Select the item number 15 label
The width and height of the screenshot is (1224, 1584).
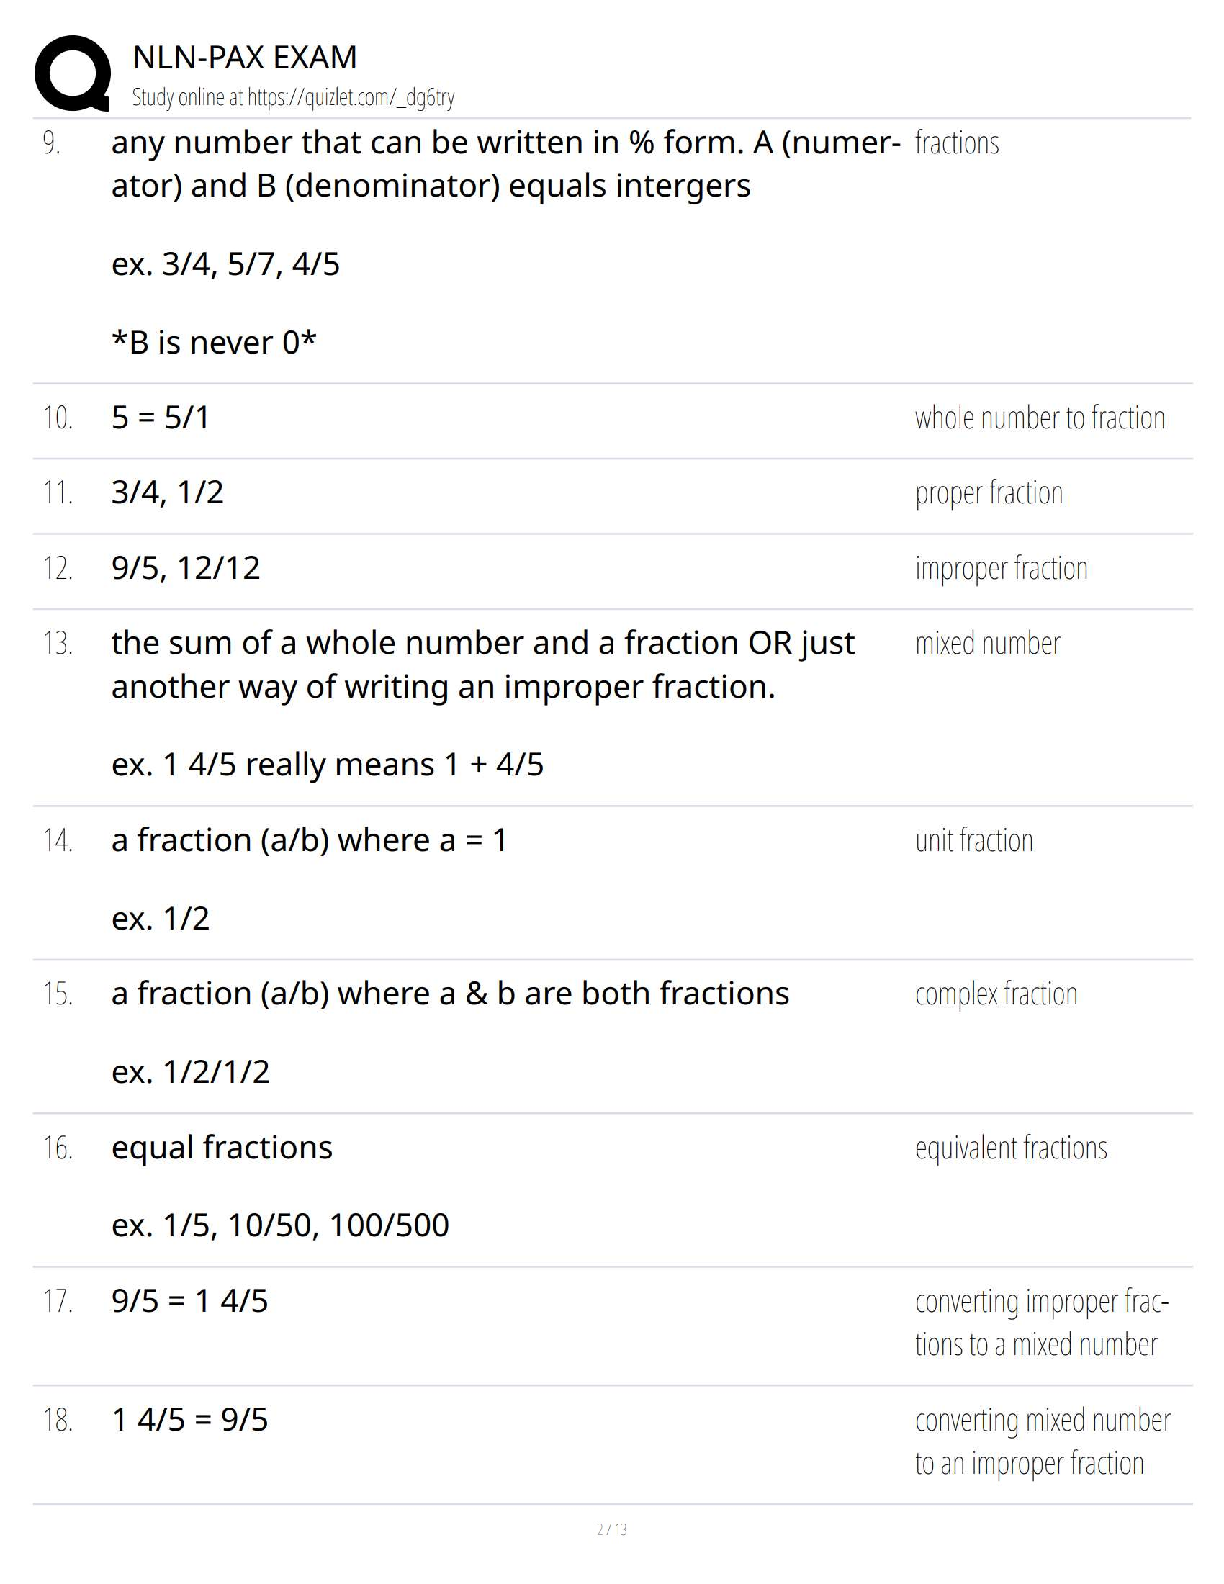tap(58, 994)
